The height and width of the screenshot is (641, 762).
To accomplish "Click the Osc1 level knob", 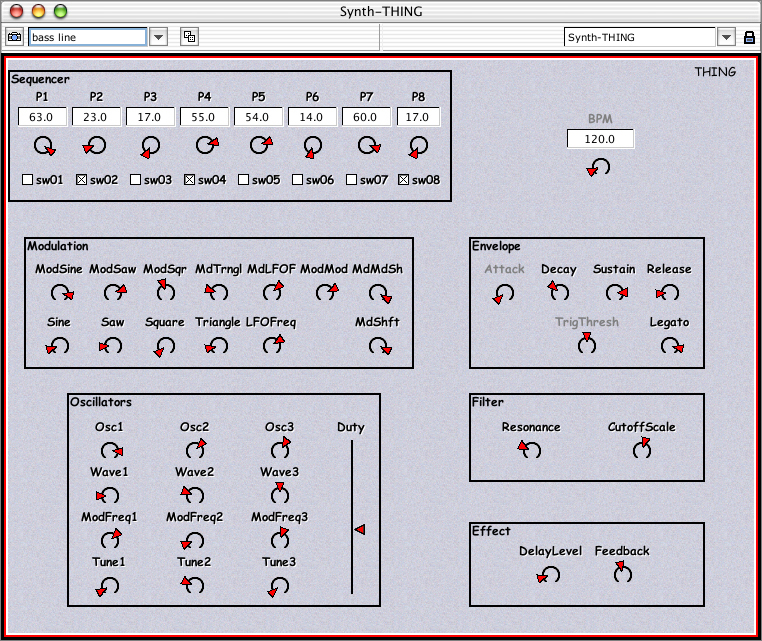I will [112, 450].
